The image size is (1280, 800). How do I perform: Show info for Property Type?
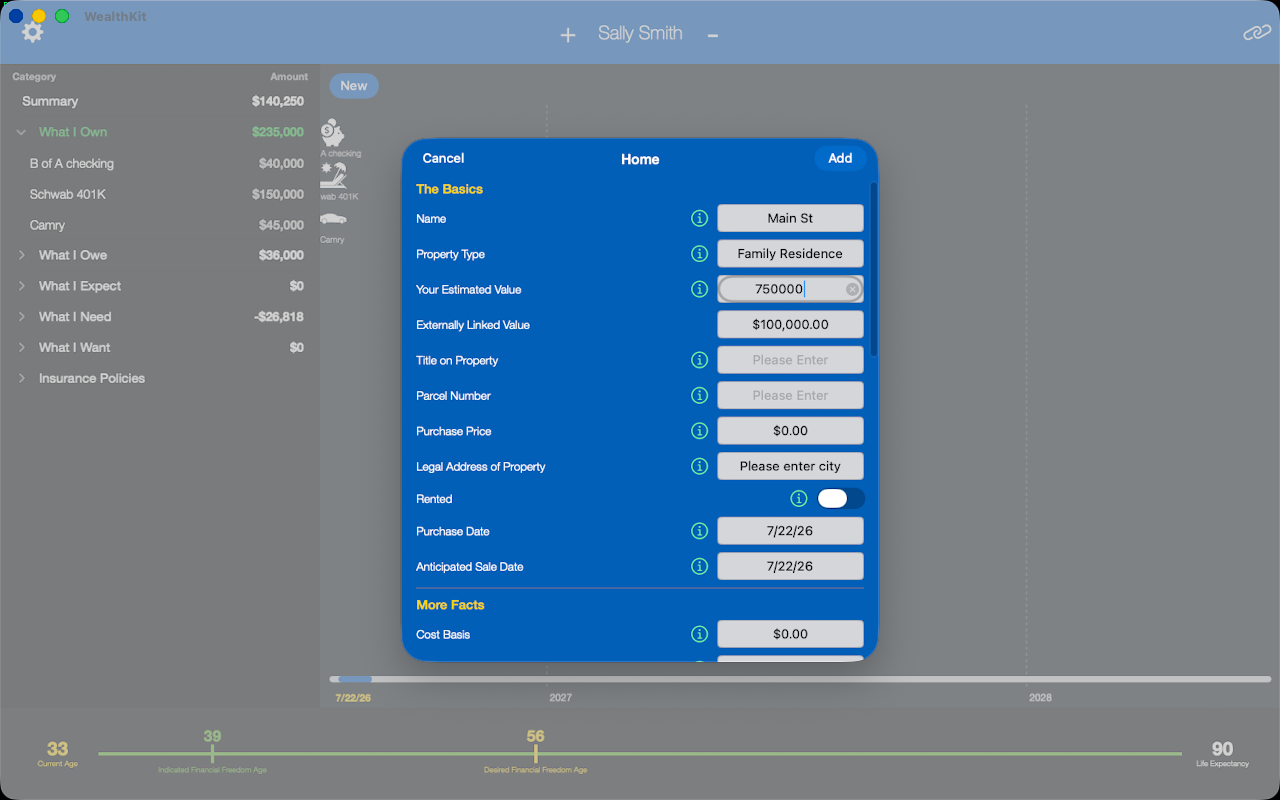click(x=700, y=254)
